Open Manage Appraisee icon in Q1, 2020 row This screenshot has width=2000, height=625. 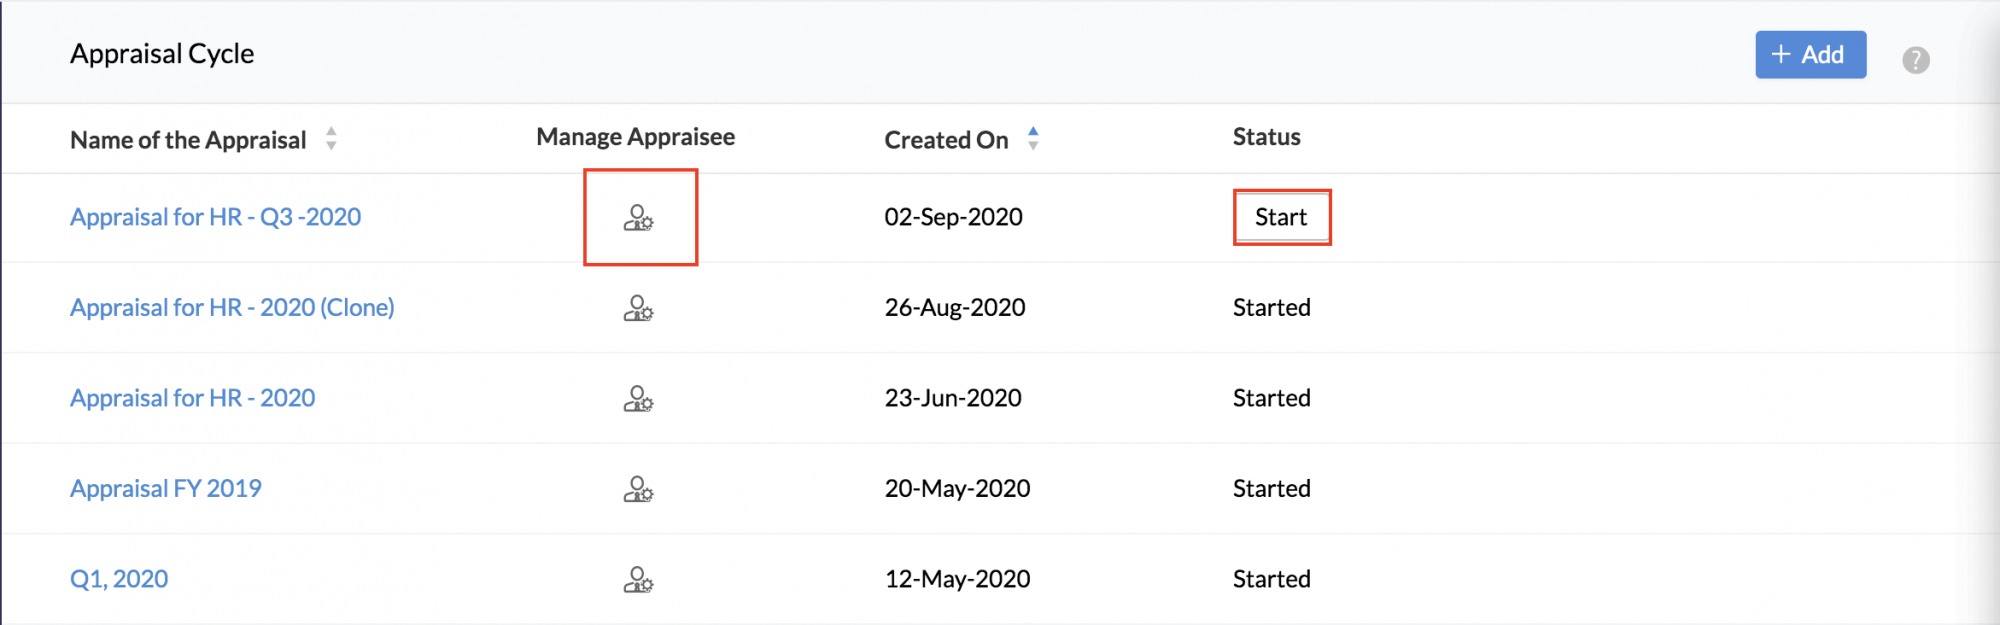(638, 580)
